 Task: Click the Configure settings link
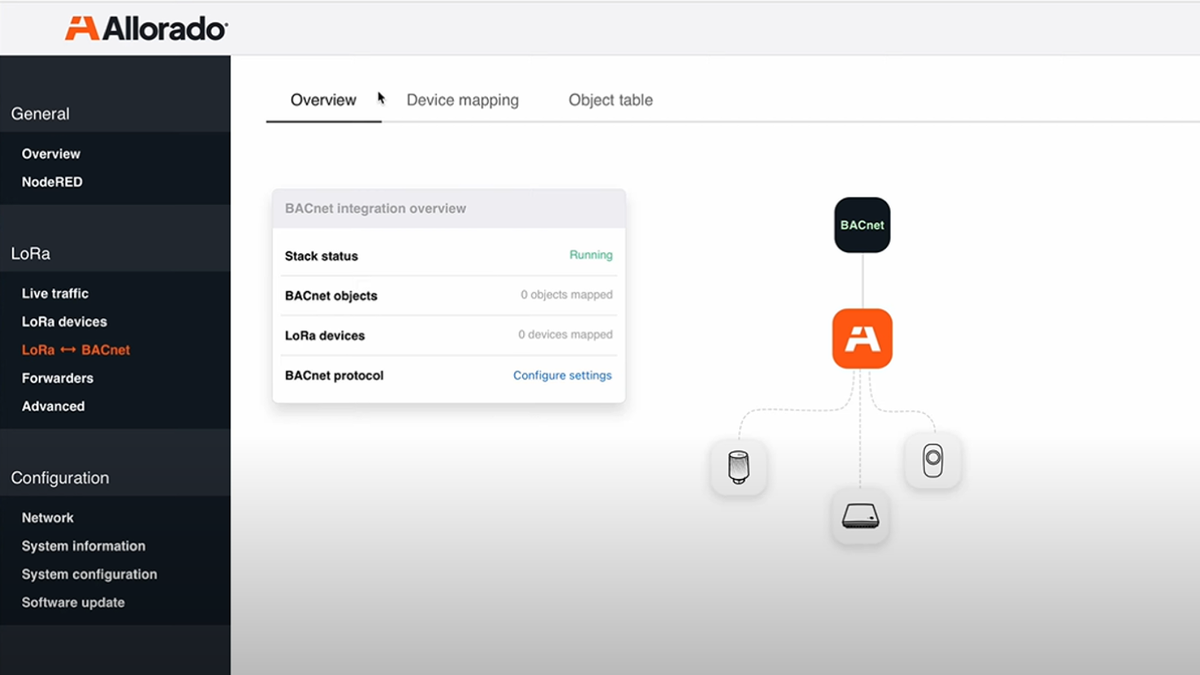(562, 375)
